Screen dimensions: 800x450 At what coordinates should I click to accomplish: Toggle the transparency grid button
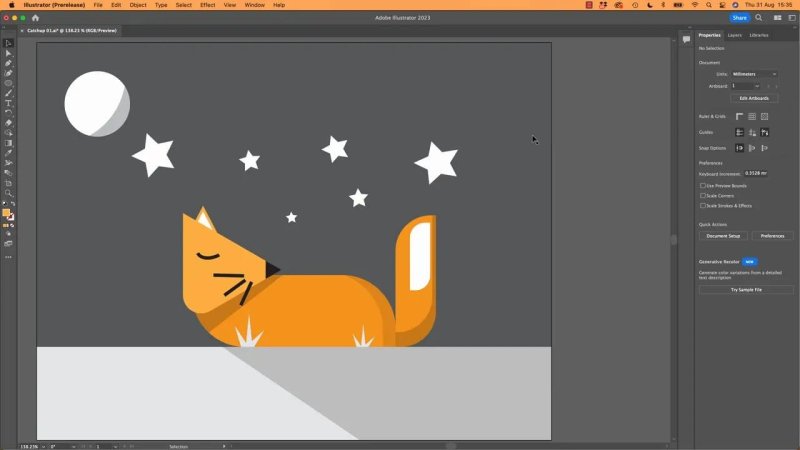(x=764, y=116)
